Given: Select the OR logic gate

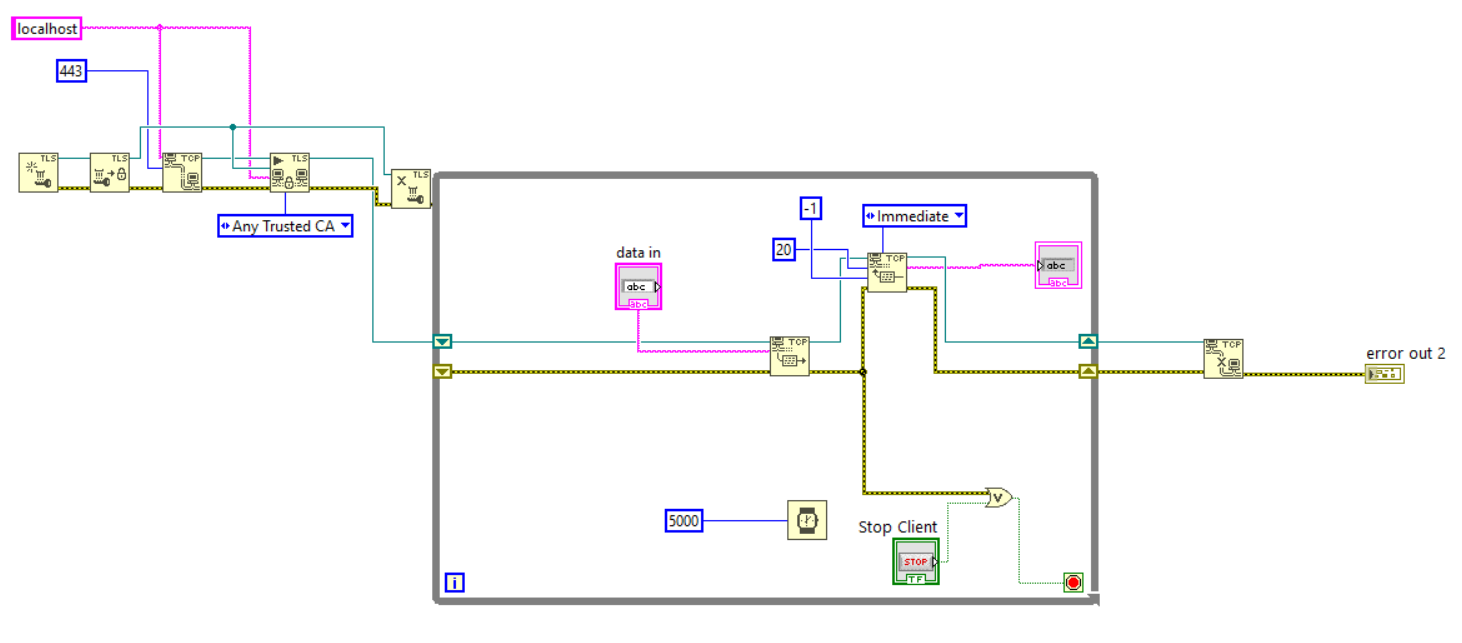Looking at the screenshot, I should click(x=997, y=496).
